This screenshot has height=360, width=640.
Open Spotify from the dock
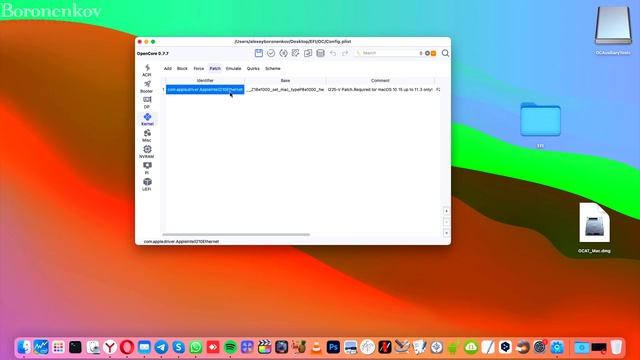coord(230,347)
